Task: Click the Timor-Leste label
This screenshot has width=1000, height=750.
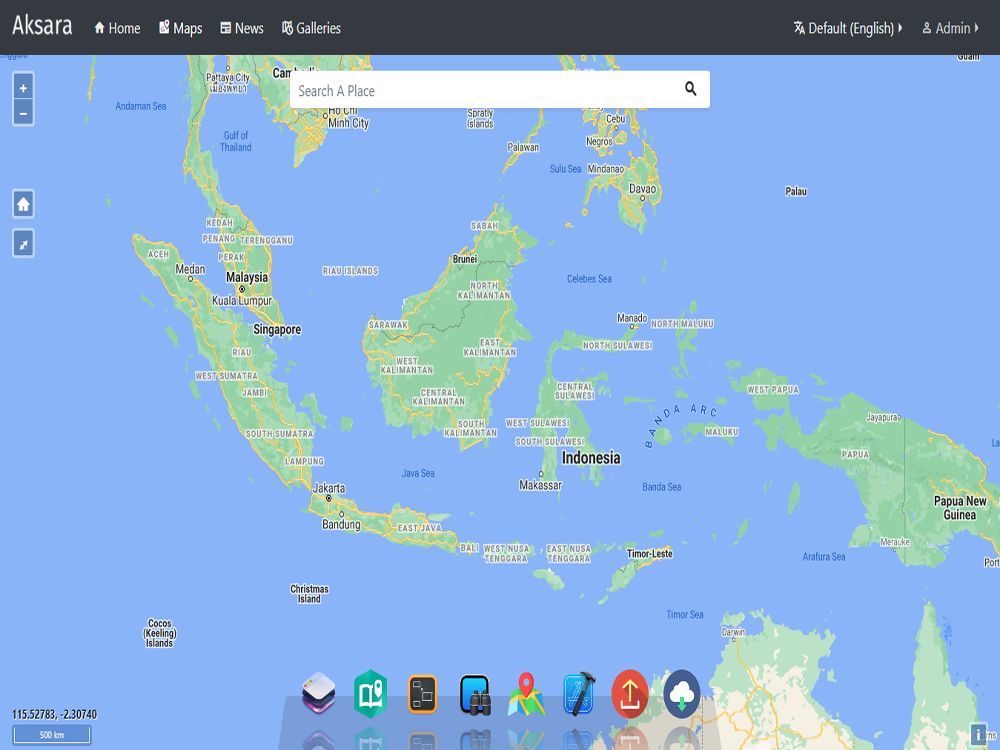Action: [x=649, y=554]
